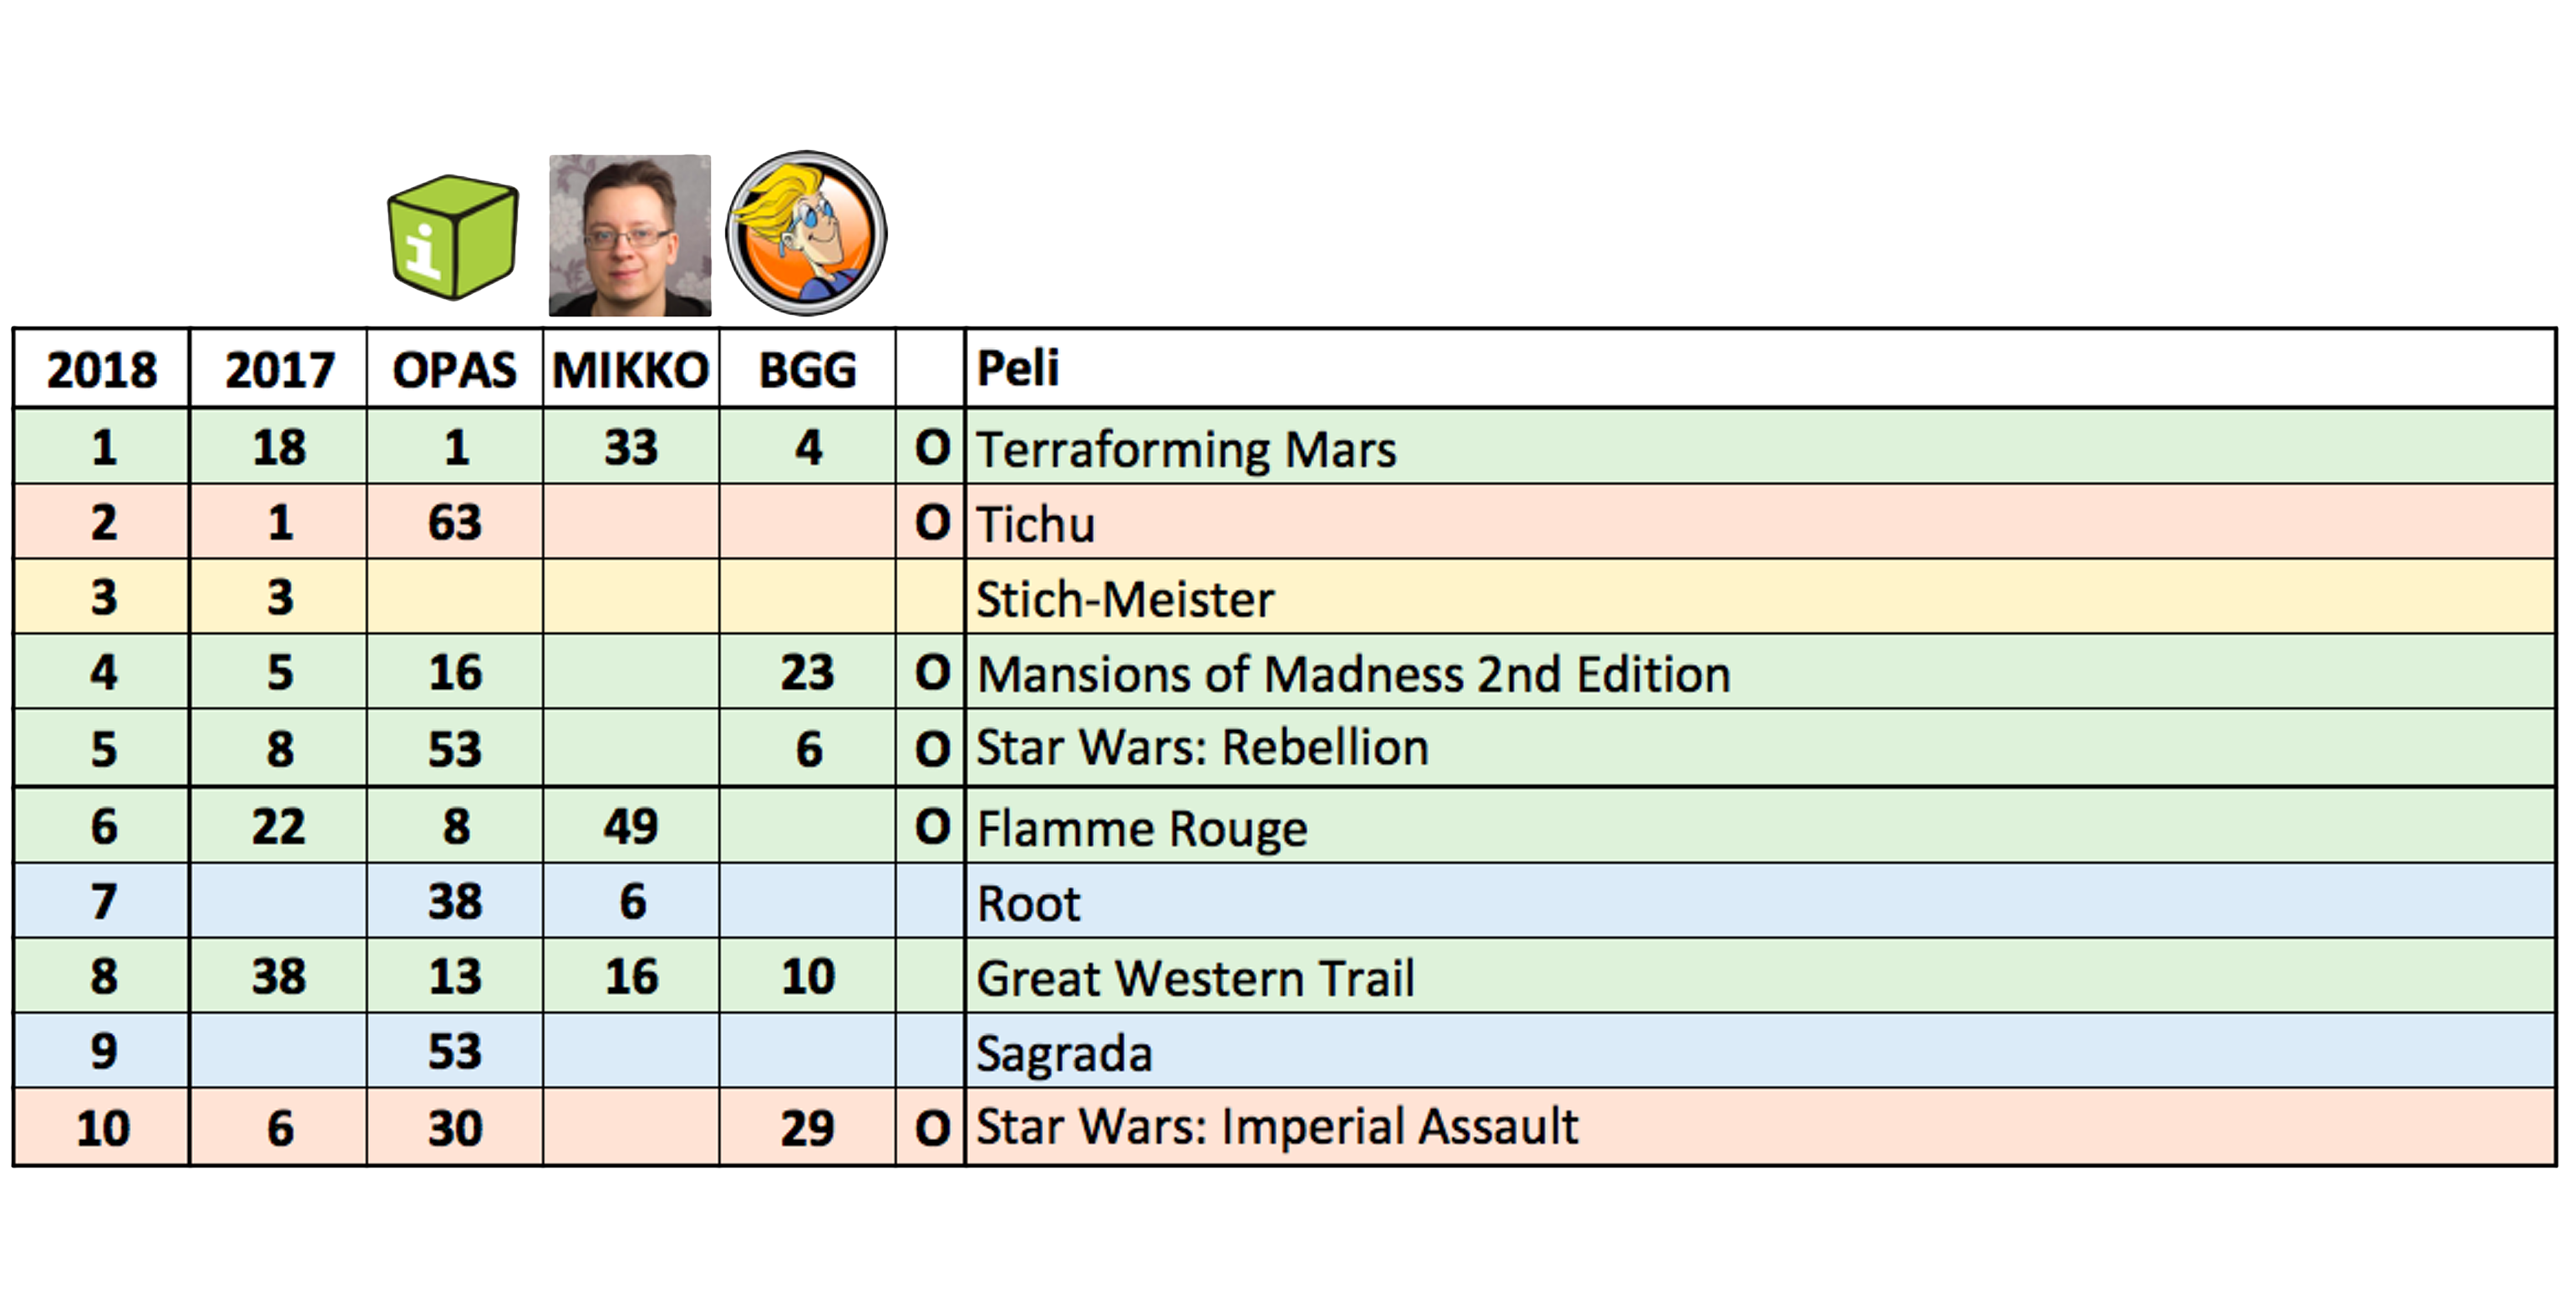Image resolution: width=2576 pixels, height=1297 pixels.
Task: Select the 2018 column header
Action: pos(102,369)
